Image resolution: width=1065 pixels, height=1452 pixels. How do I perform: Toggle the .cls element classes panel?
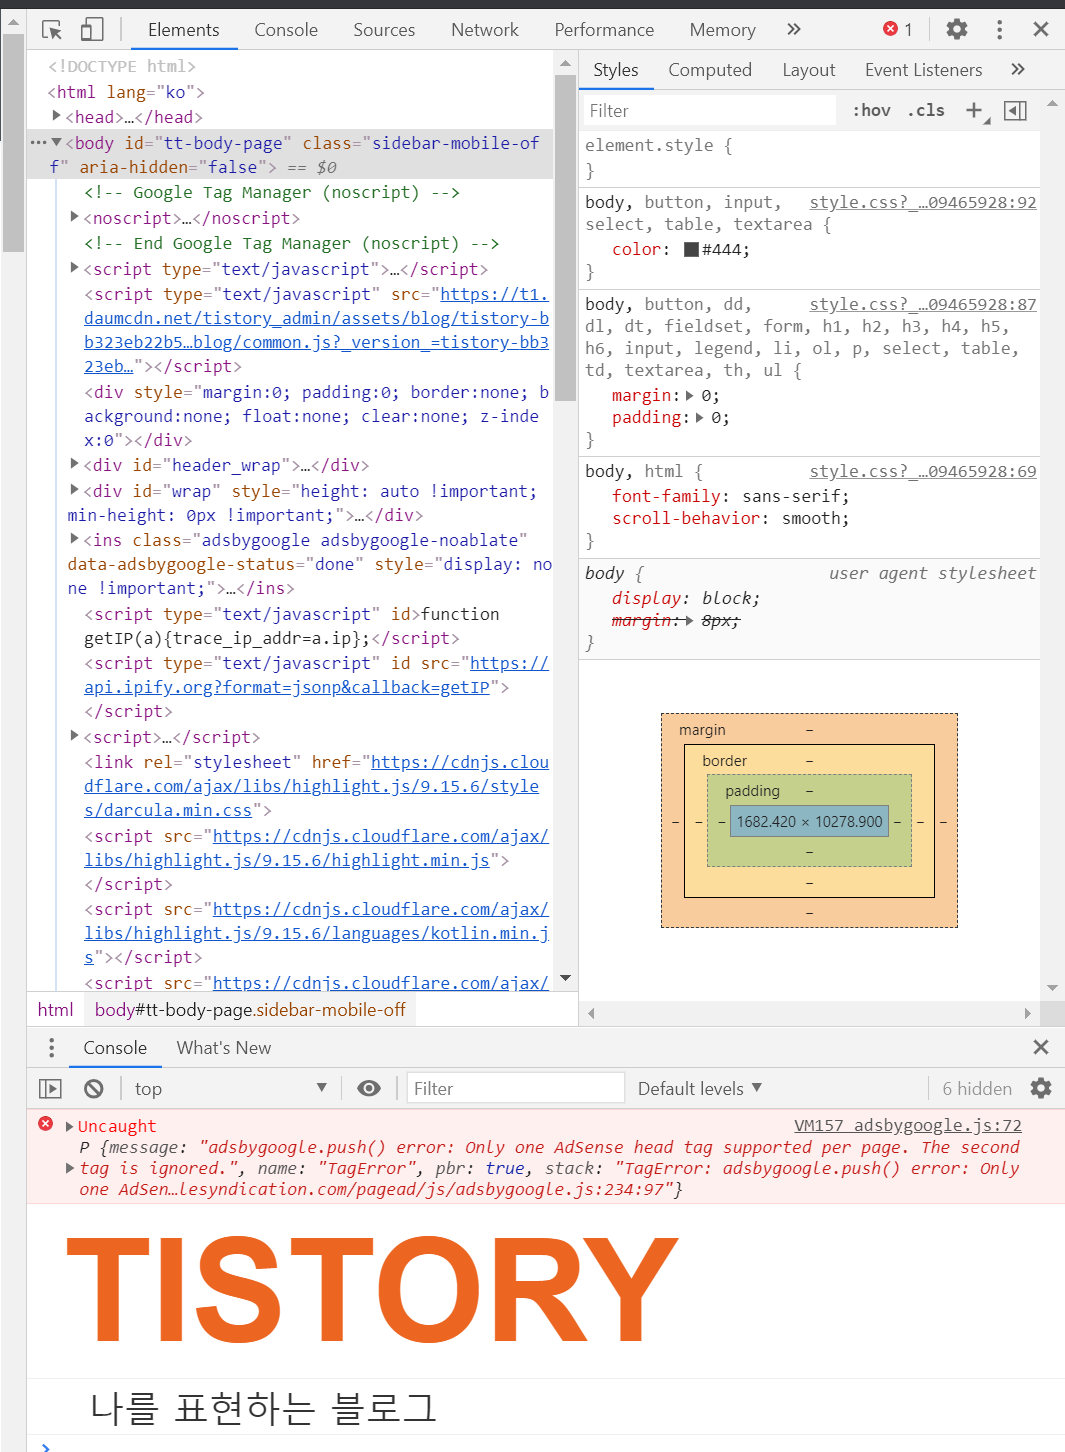pyautogui.click(x=926, y=110)
